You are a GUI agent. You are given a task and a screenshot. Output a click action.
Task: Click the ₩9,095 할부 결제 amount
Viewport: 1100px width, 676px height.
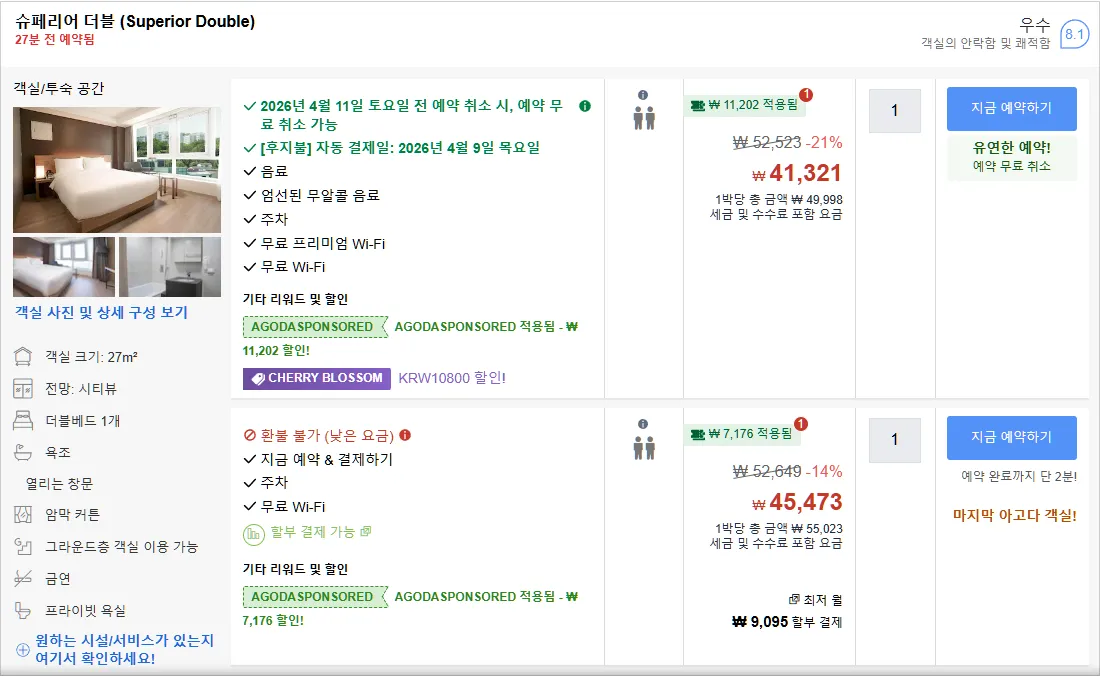coord(787,622)
